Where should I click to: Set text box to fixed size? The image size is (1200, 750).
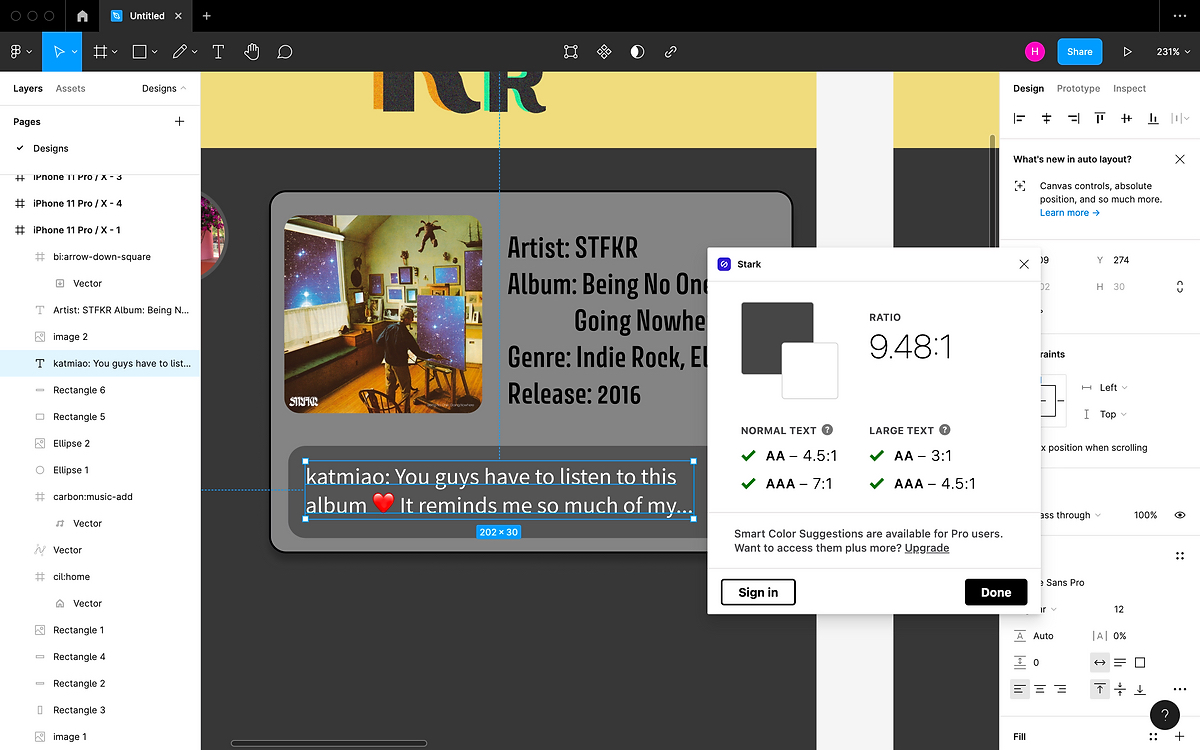1140,662
